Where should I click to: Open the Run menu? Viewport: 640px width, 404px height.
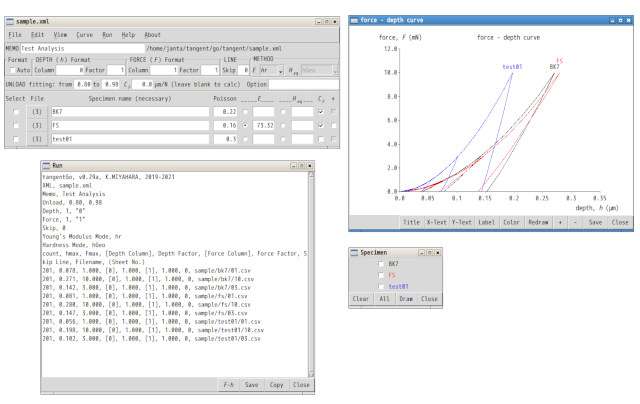[x=107, y=35]
